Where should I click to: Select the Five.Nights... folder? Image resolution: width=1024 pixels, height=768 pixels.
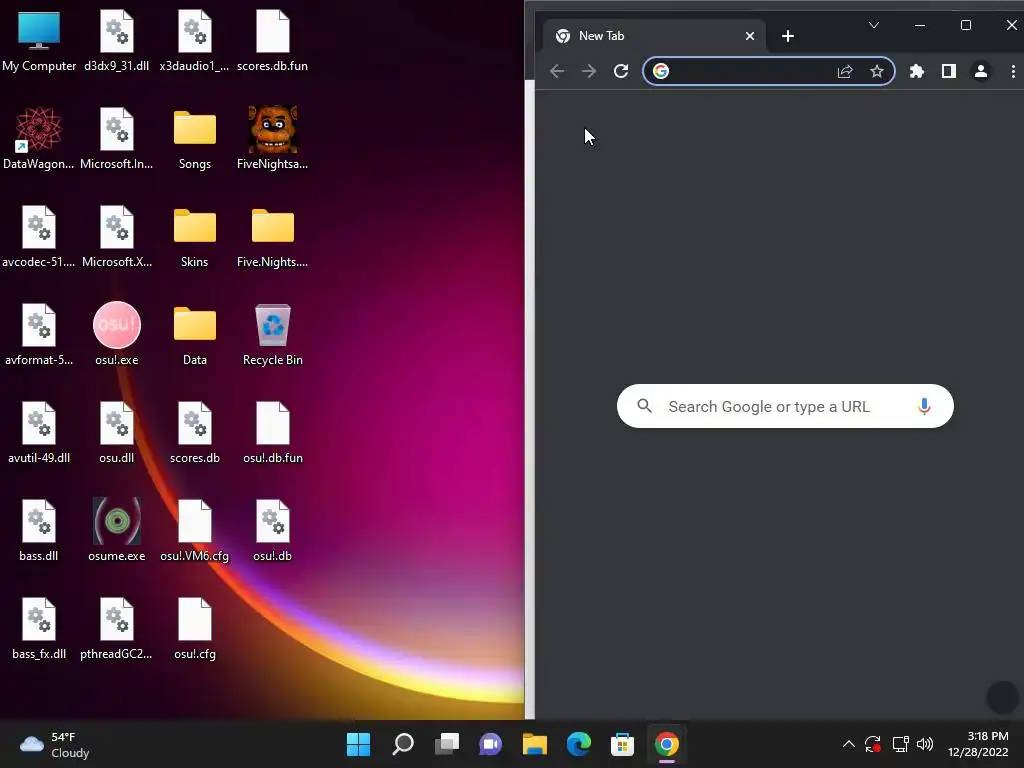point(272,236)
